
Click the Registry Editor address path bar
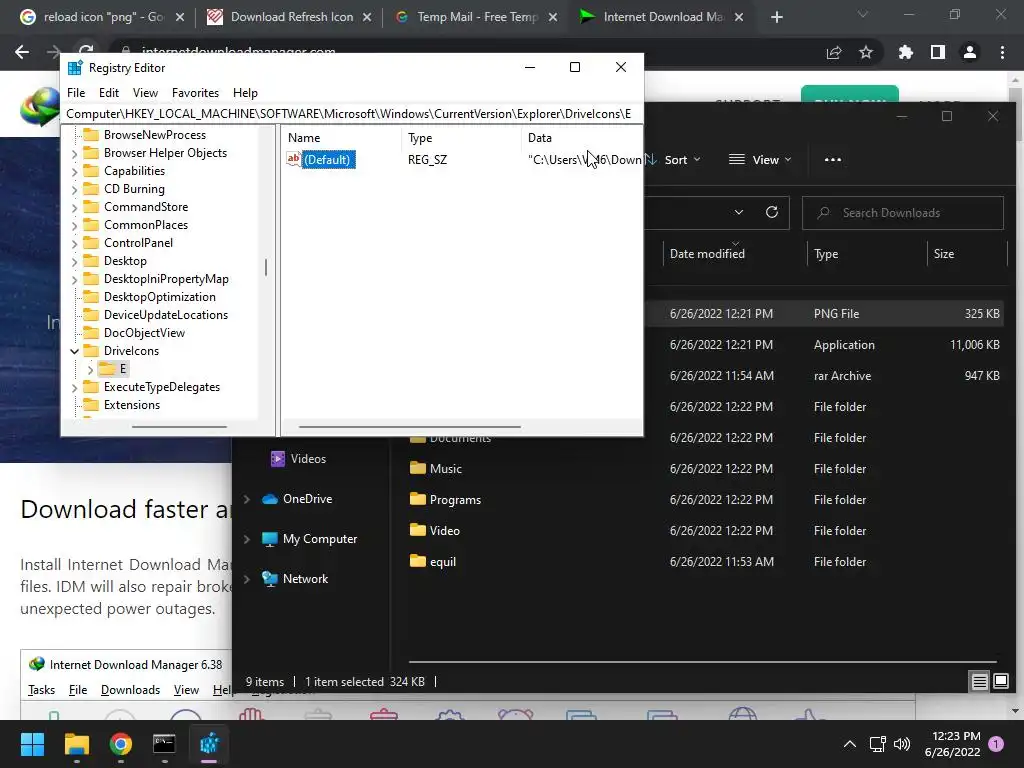pyautogui.click(x=351, y=114)
